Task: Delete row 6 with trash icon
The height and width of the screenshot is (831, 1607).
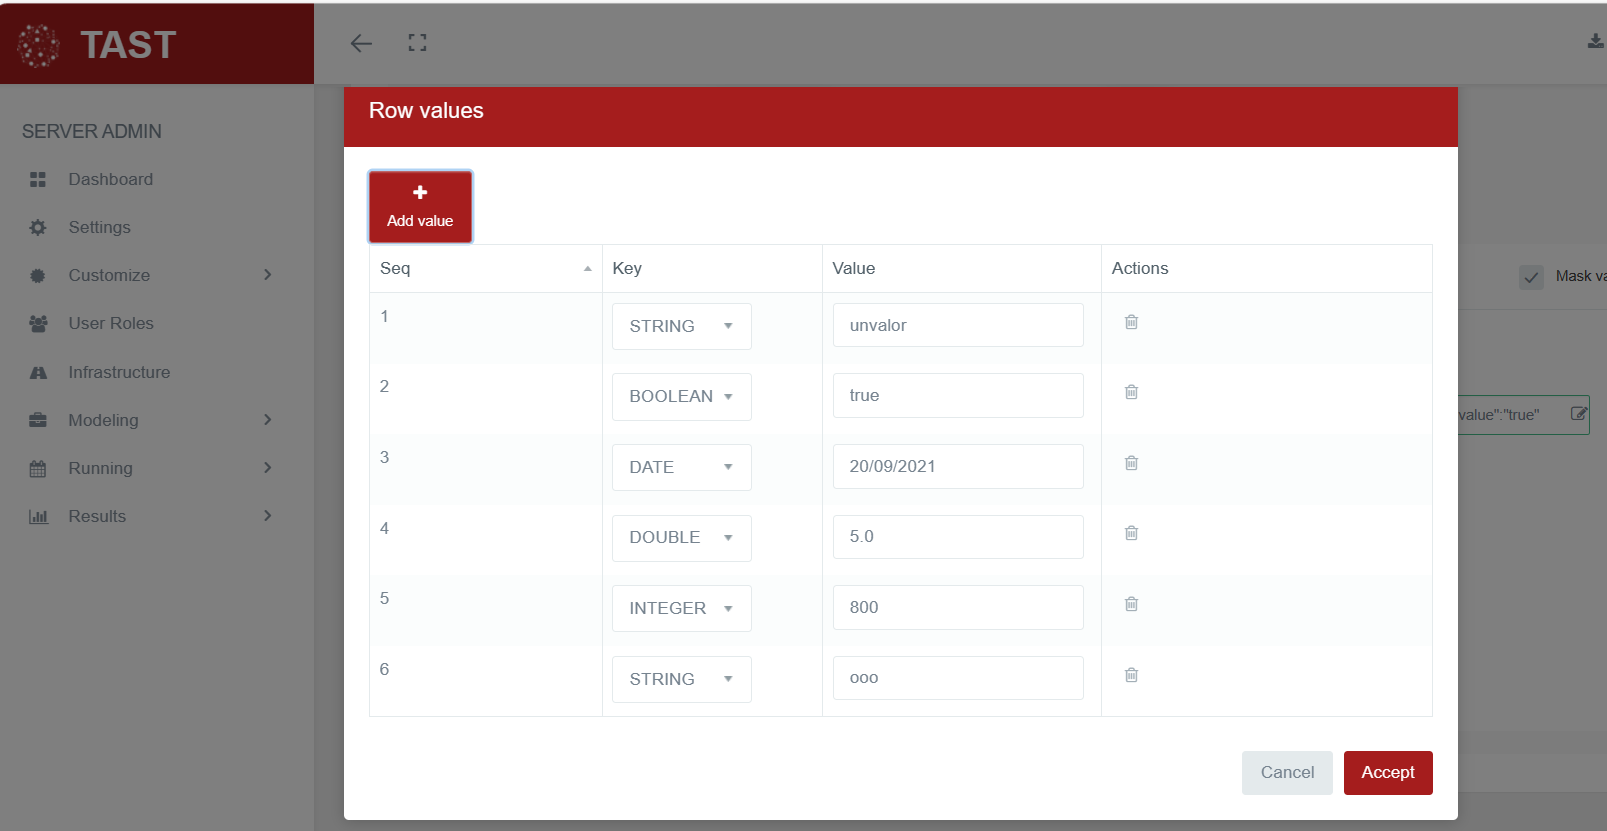Action: pyautogui.click(x=1131, y=675)
